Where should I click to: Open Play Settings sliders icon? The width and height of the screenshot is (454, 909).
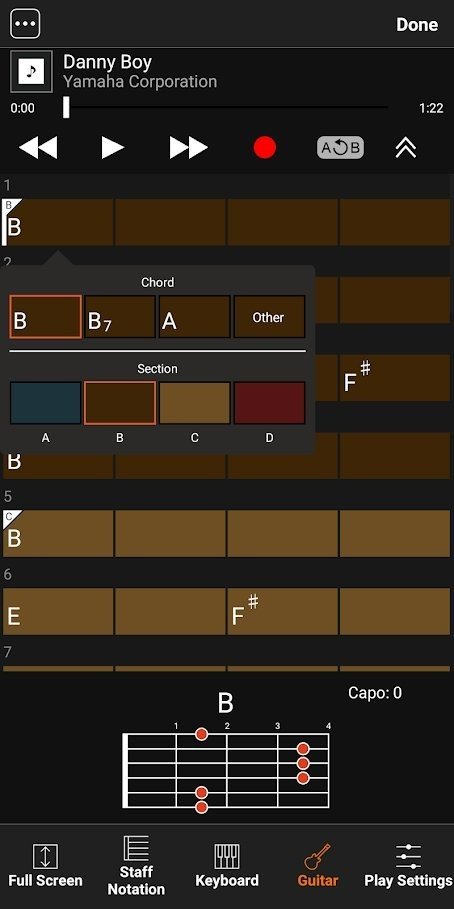pyautogui.click(x=408, y=866)
